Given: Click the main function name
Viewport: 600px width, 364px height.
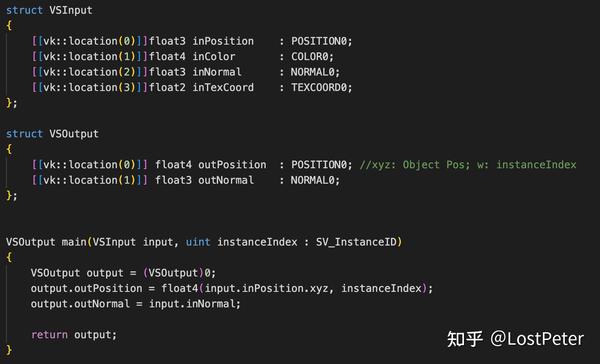Looking at the screenshot, I should [74, 242].
